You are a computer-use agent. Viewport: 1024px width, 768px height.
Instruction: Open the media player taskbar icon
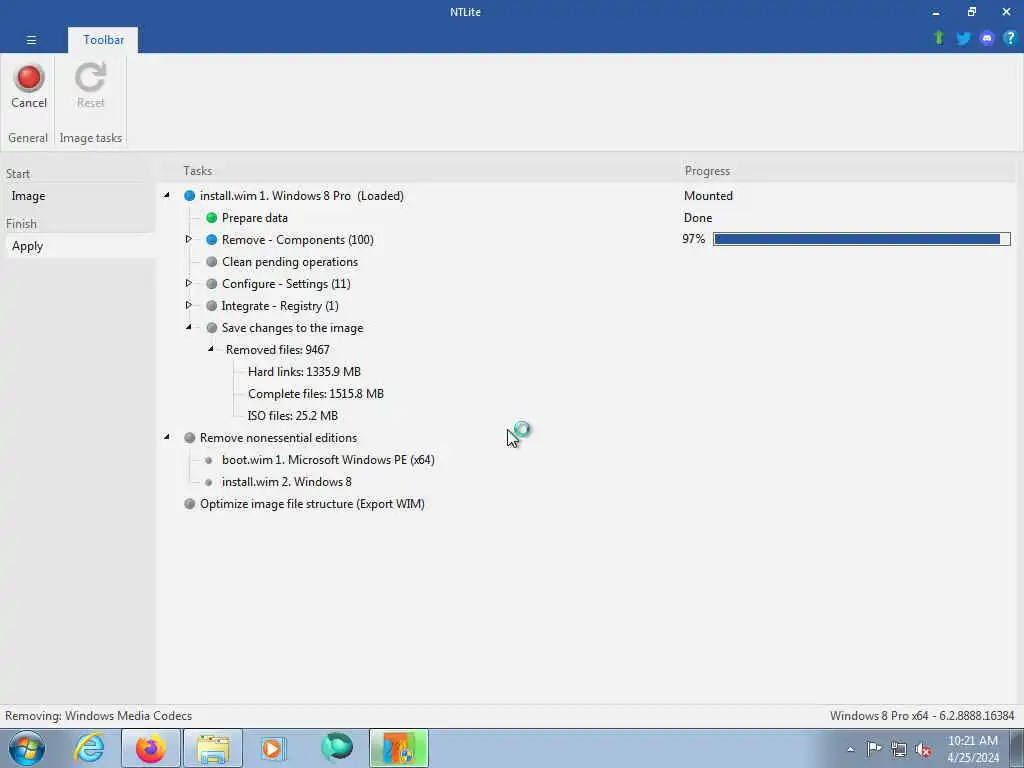273,748
